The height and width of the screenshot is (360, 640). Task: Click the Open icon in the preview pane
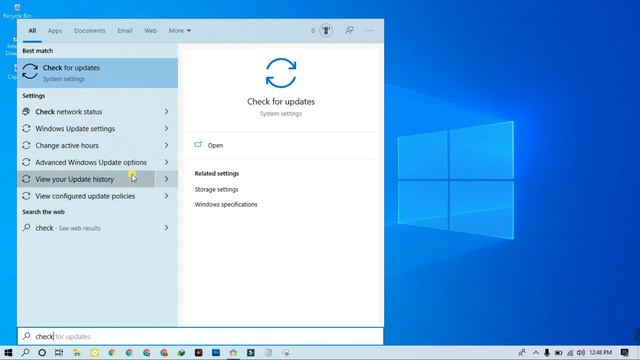(x=198, y=145)
